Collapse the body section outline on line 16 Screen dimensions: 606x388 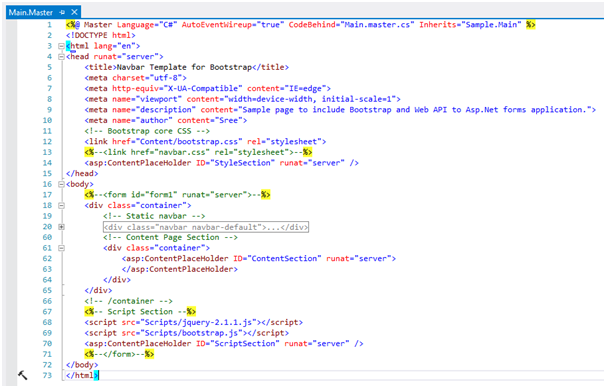pos(61,184)
